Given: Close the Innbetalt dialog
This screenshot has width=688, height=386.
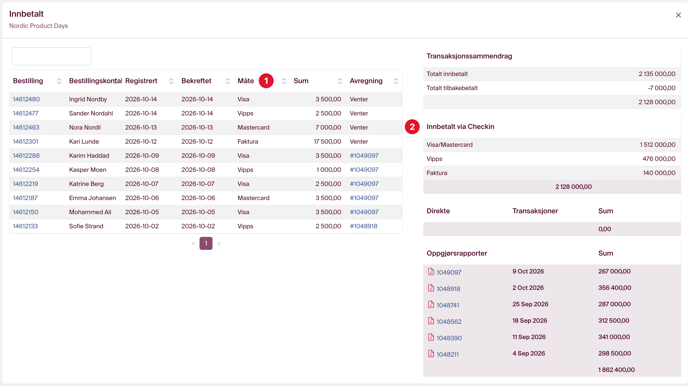Looking at the screenshot, I should [678, 15].
